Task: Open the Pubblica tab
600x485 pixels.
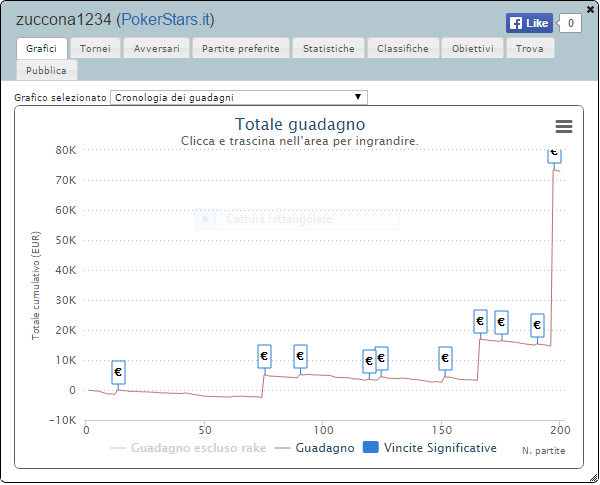Action: click(47, 70)
